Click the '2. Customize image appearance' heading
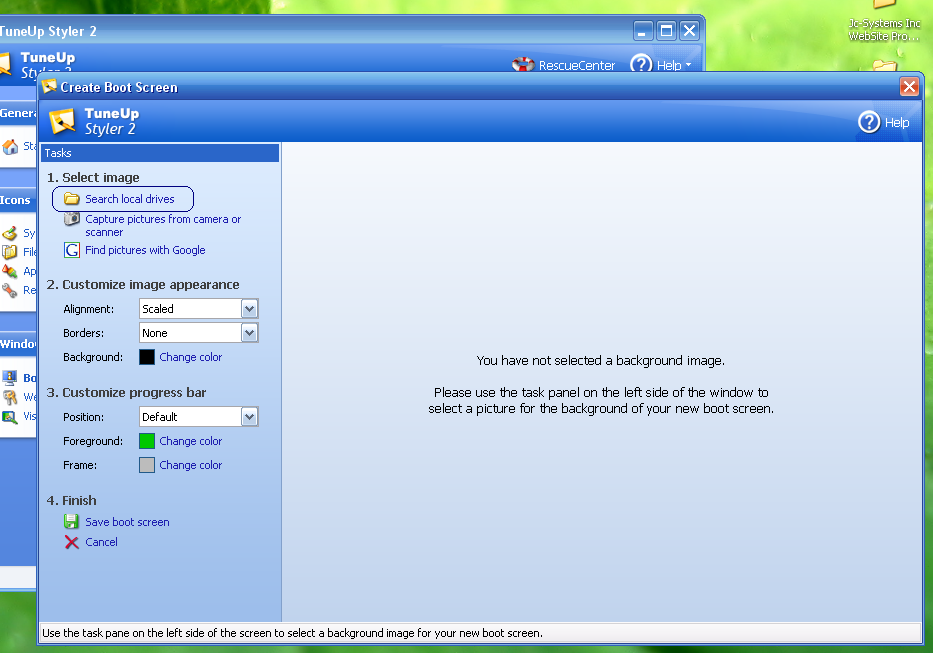This screenshot has width=933, height=653. (x=143, y=285)
